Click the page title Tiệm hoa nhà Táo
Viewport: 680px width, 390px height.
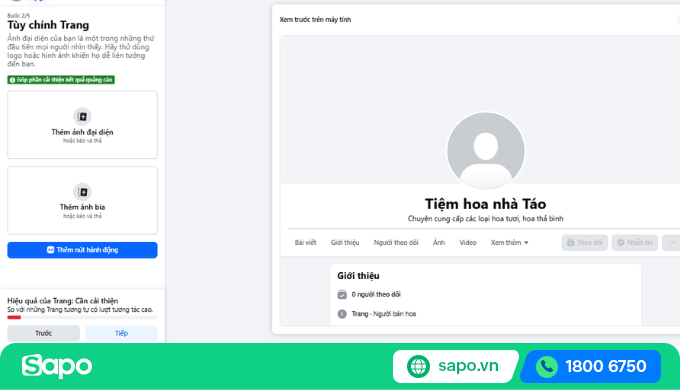point(485,204)
